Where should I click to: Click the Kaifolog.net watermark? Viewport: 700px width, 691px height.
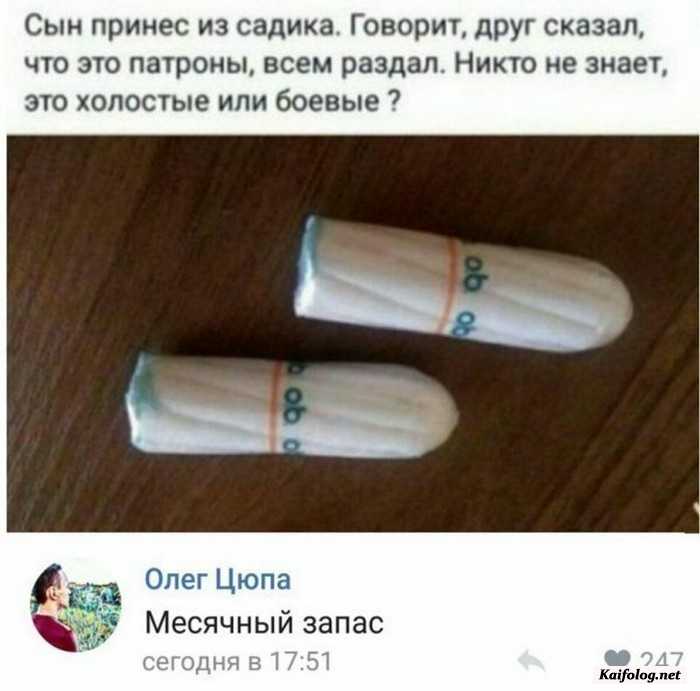click(640, 674)
